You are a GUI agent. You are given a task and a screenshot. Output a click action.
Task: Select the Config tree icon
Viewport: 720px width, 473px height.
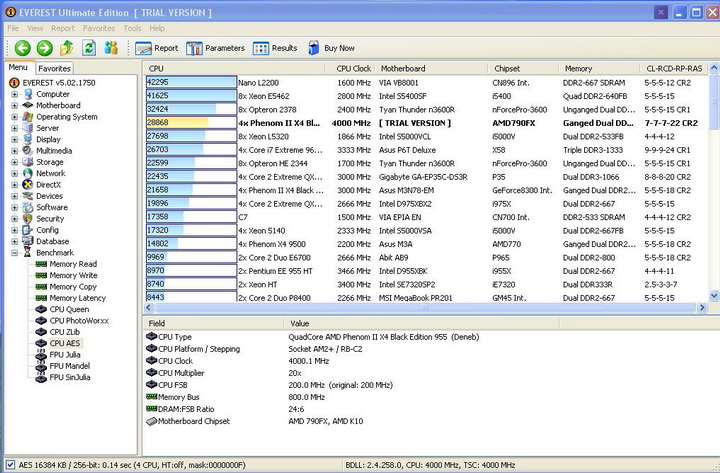(28, 230)
